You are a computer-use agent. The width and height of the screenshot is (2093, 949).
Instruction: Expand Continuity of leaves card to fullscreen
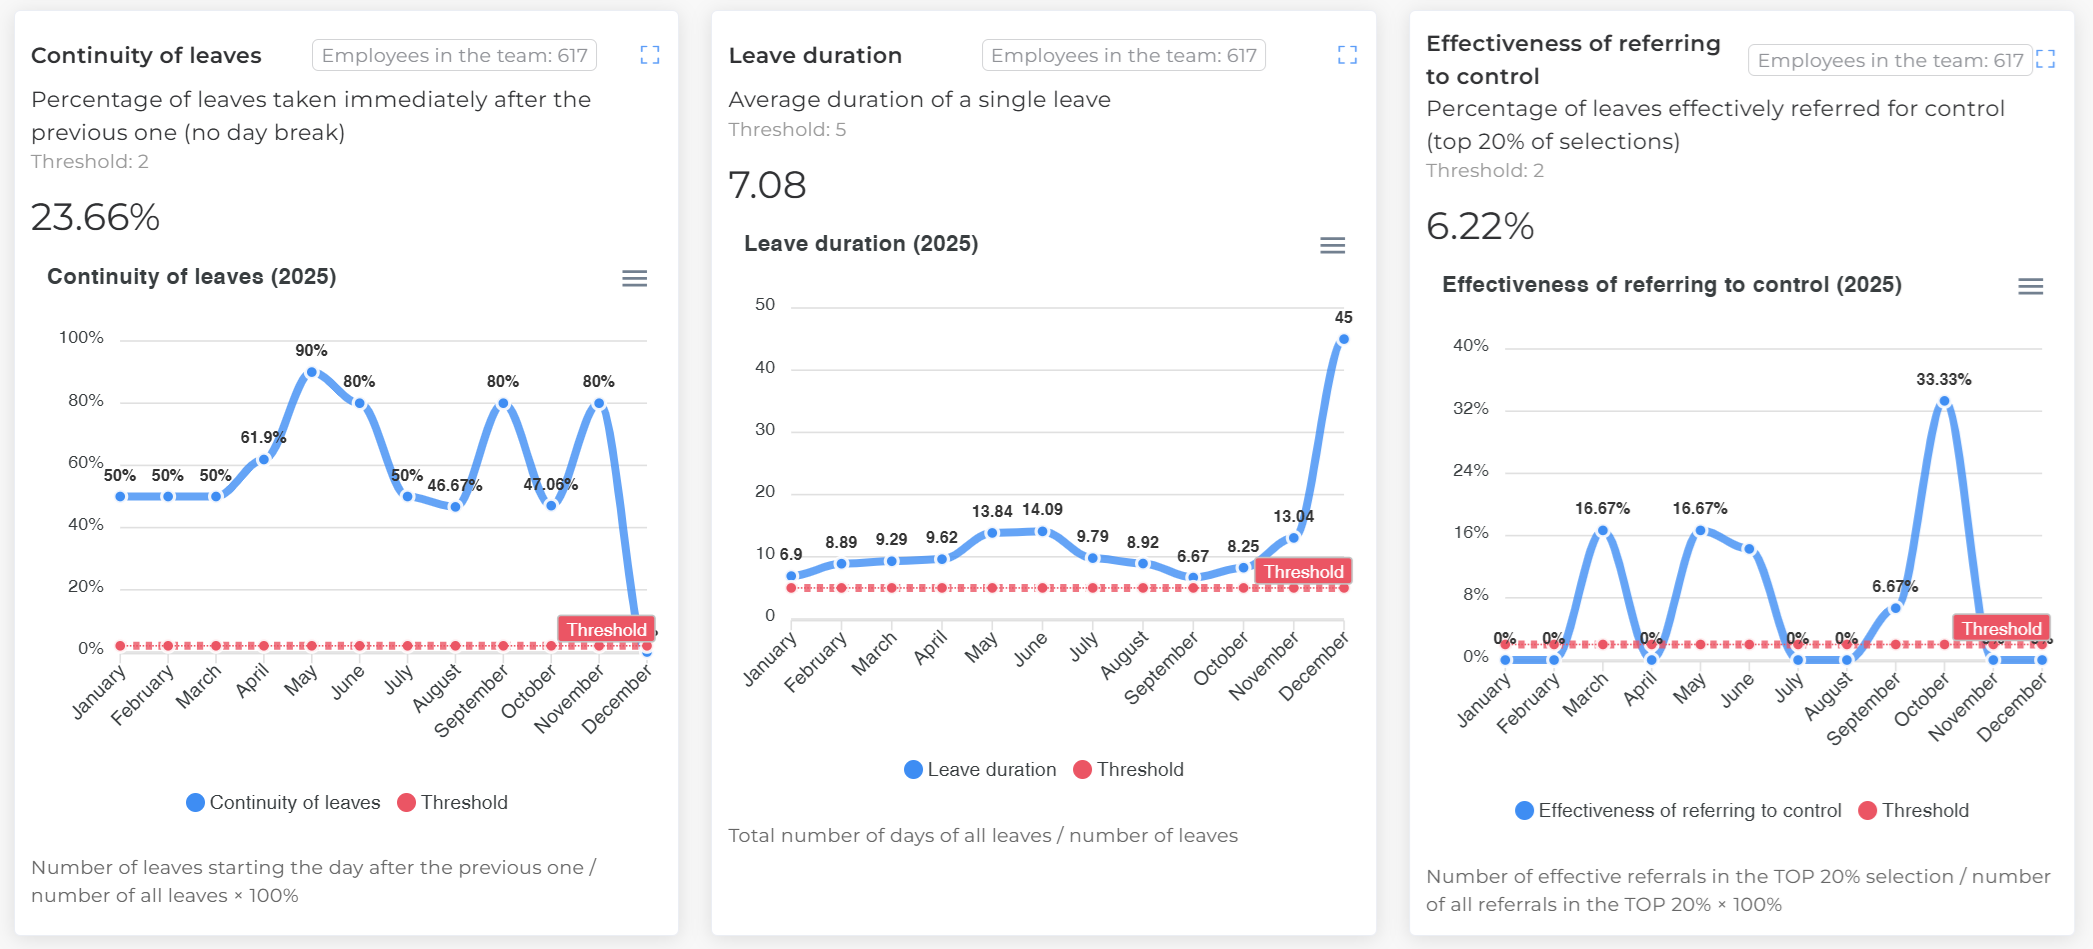pos(649,55)
